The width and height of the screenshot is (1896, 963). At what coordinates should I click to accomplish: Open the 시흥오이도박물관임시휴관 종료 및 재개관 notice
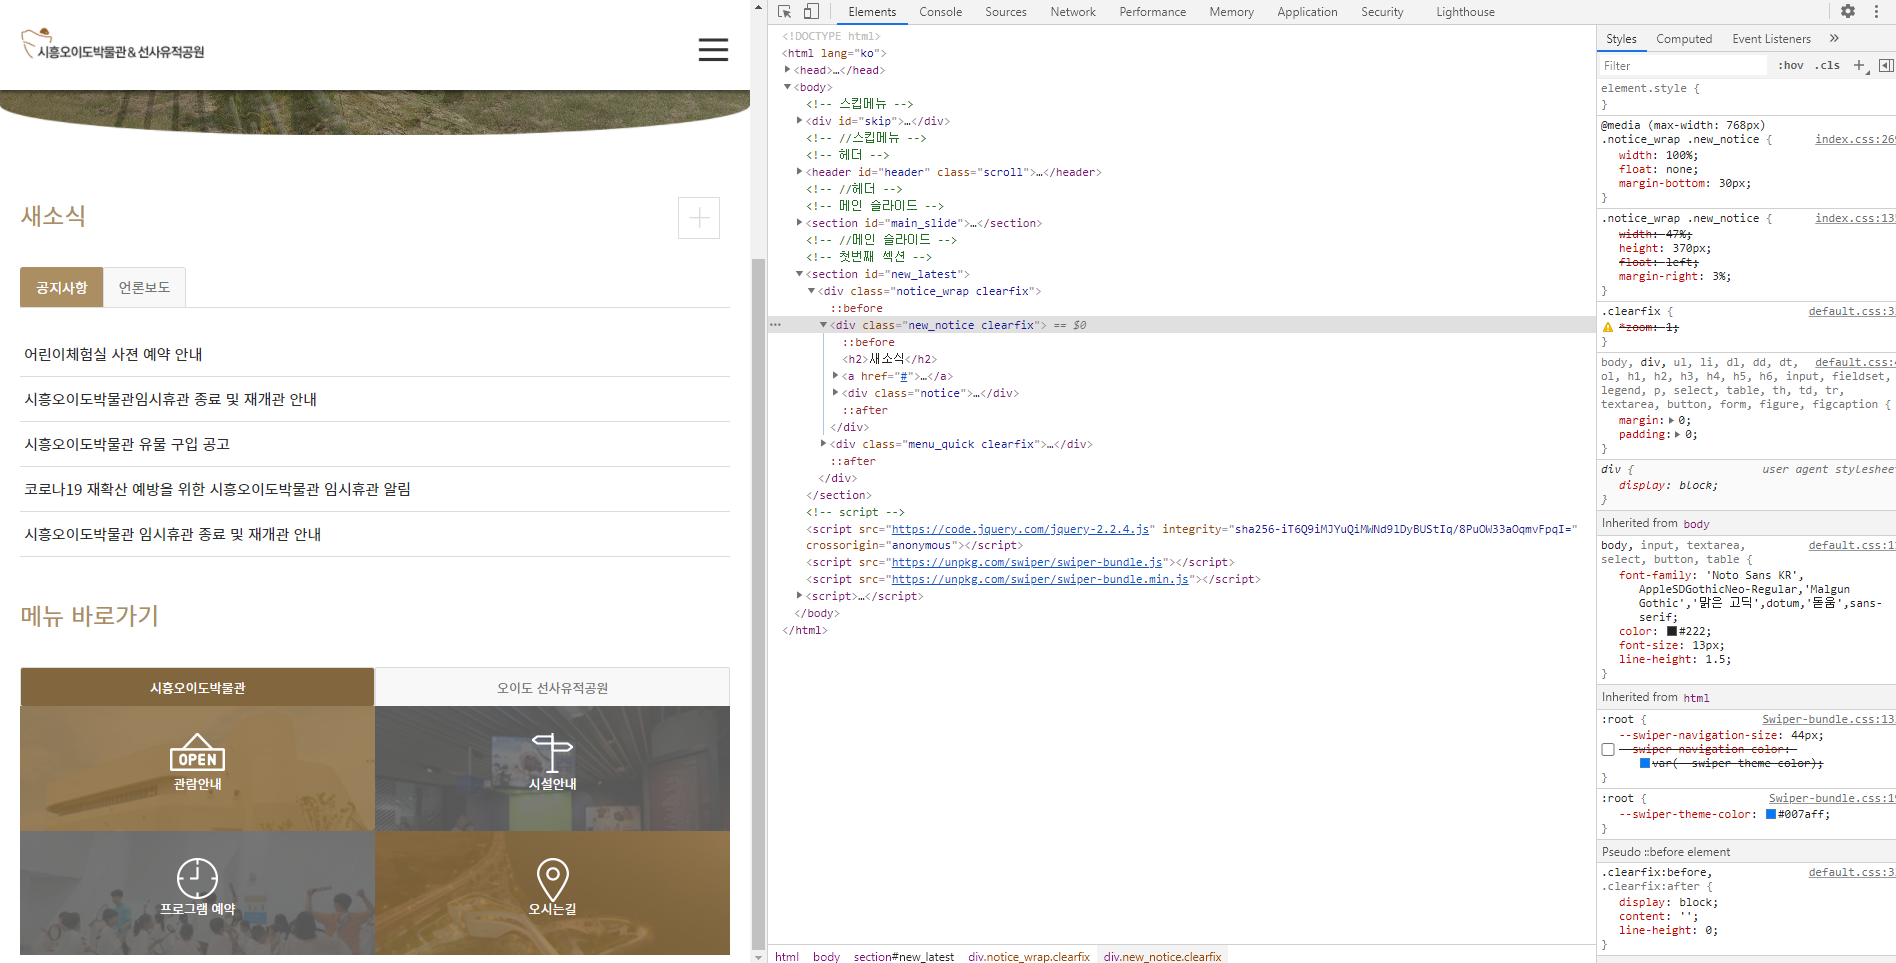click(x=170, y=399)
